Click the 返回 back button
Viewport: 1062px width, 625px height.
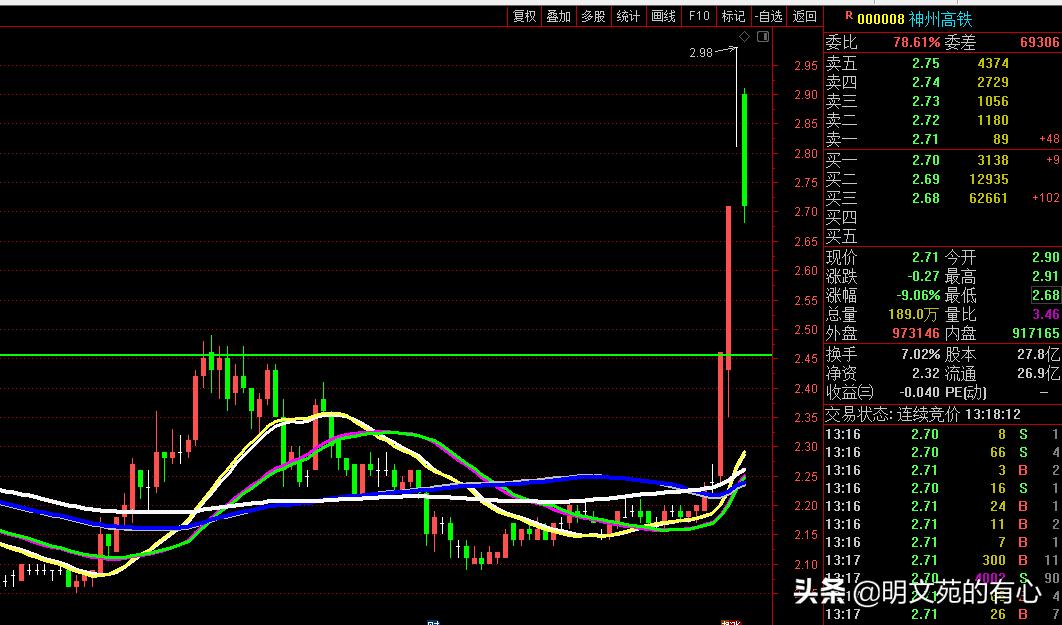click(x=805, y=16)
